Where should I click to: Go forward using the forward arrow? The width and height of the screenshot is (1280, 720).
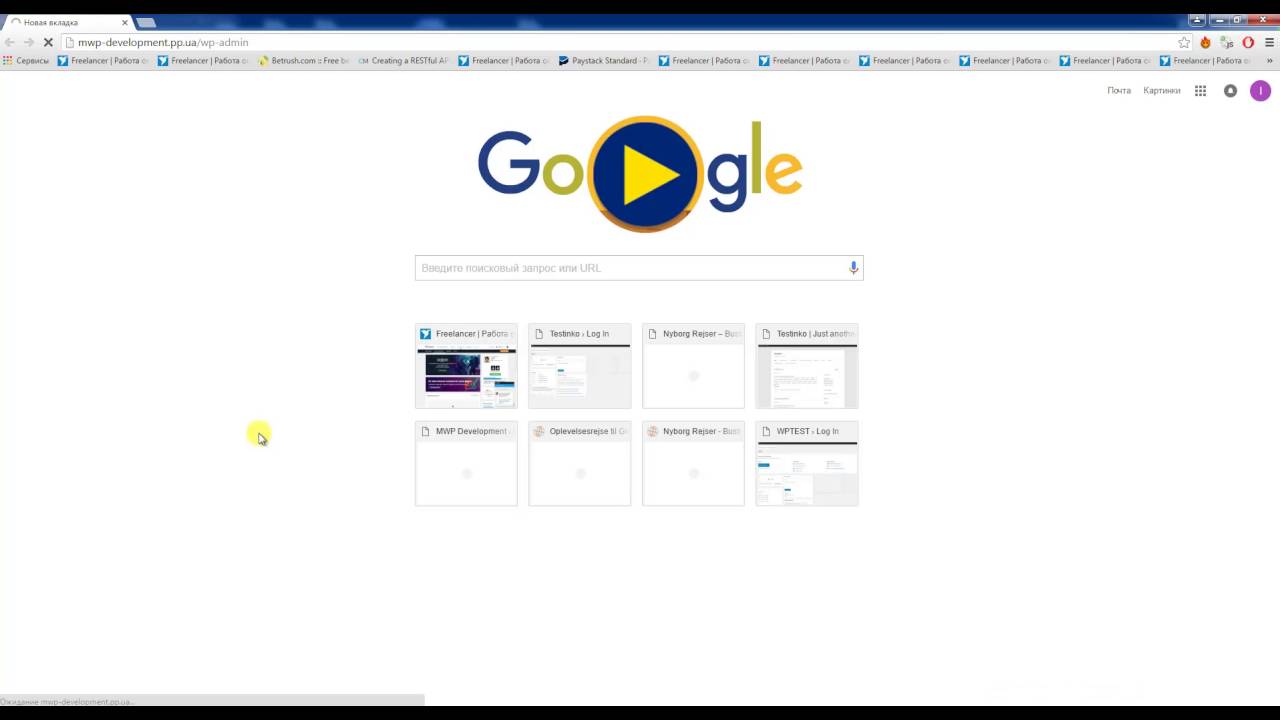(29, 43)
